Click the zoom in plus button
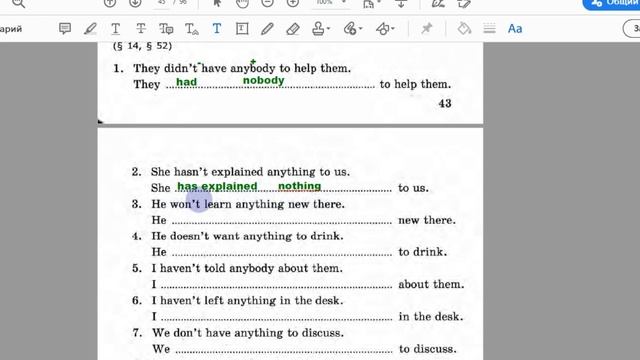The height and width of the screenshot is (360, 640). click(x=293, y=3)
